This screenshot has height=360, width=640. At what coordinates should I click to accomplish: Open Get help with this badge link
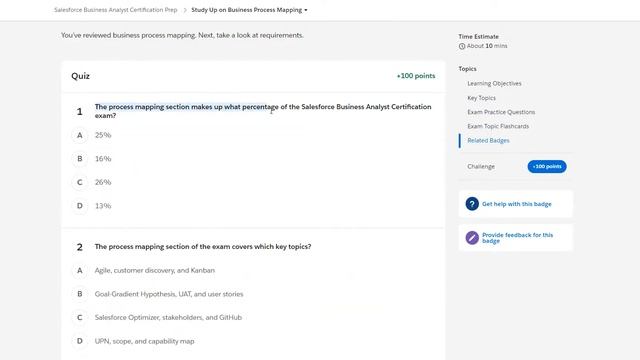pyautogui.click(x=516, y=204)
